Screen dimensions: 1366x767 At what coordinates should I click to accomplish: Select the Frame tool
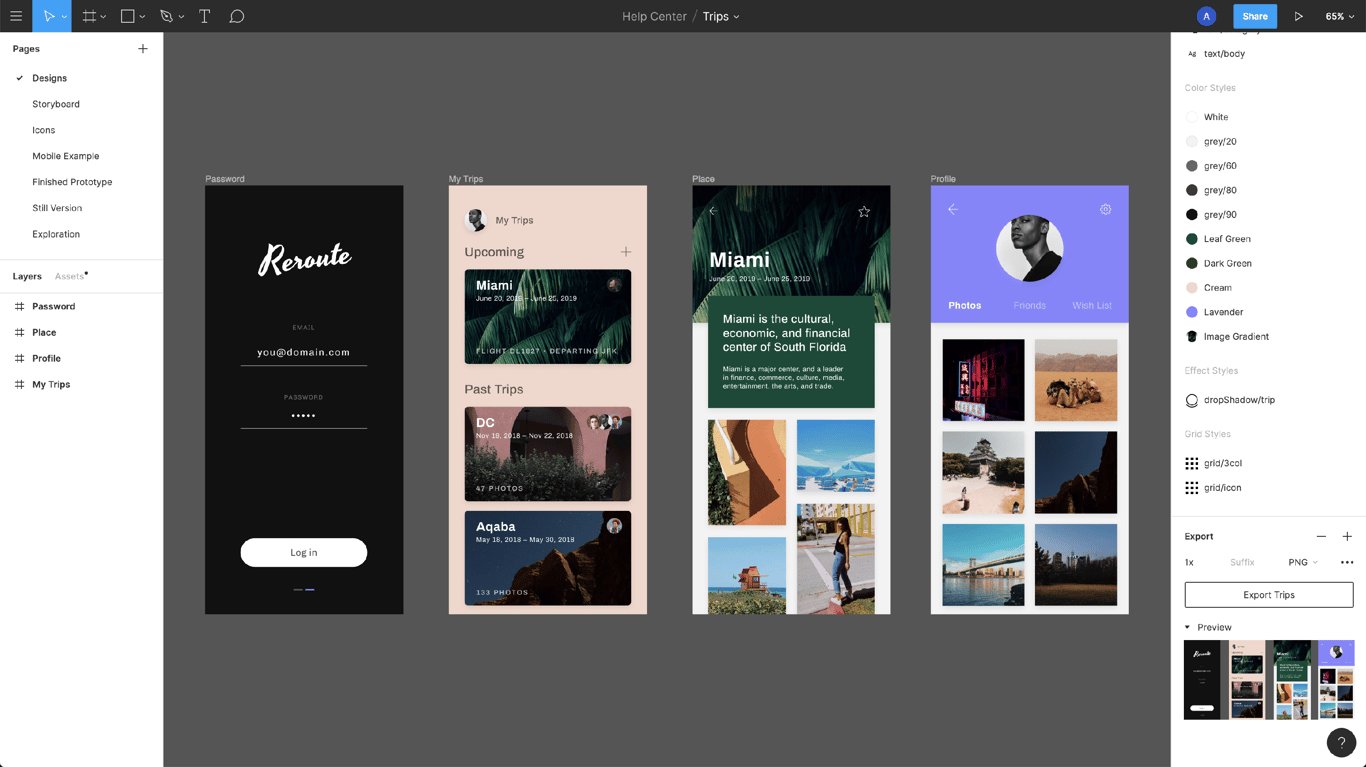(89, 16)
